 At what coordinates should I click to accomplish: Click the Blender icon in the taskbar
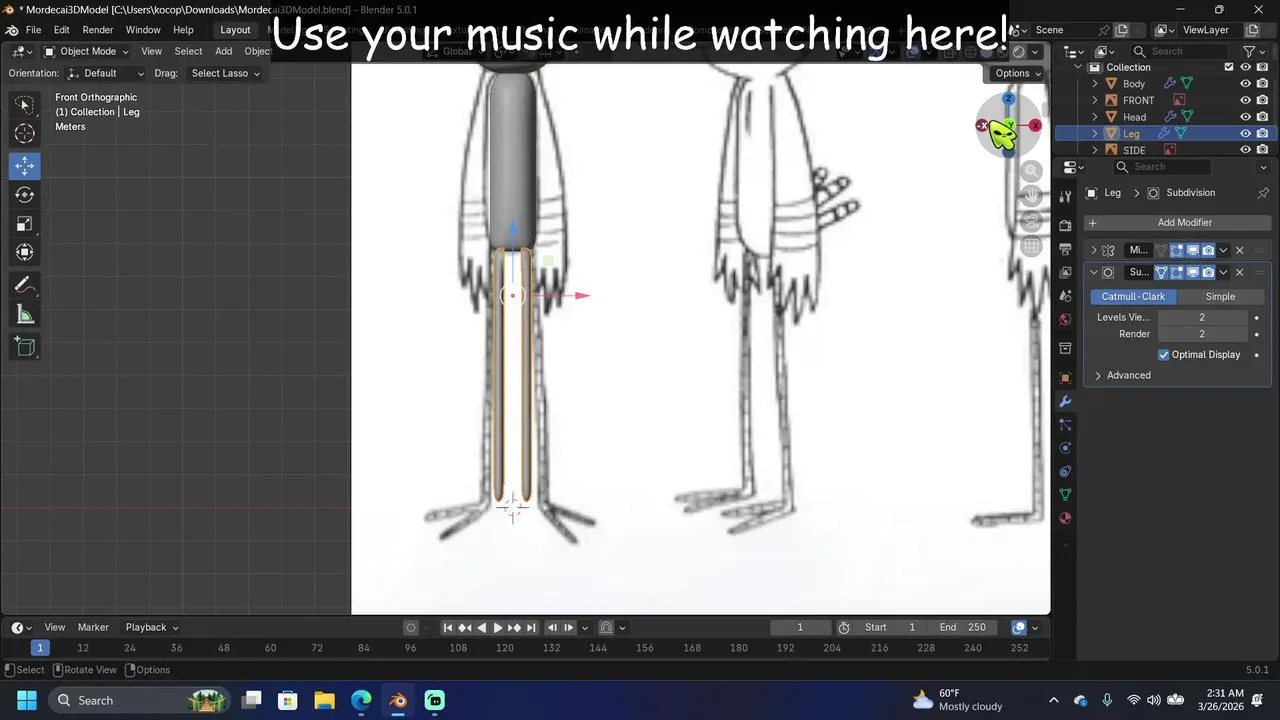point(398,700)
